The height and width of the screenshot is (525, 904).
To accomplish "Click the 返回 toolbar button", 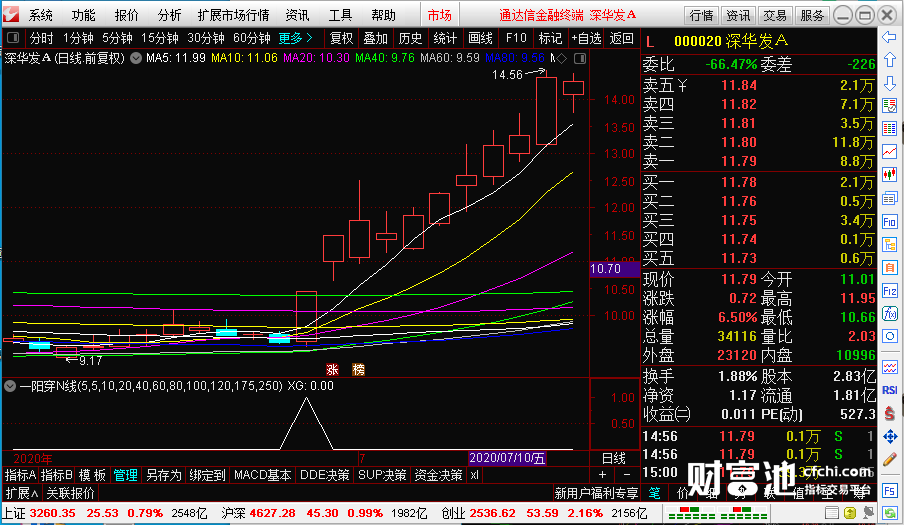I will click(x=621, y=38).
